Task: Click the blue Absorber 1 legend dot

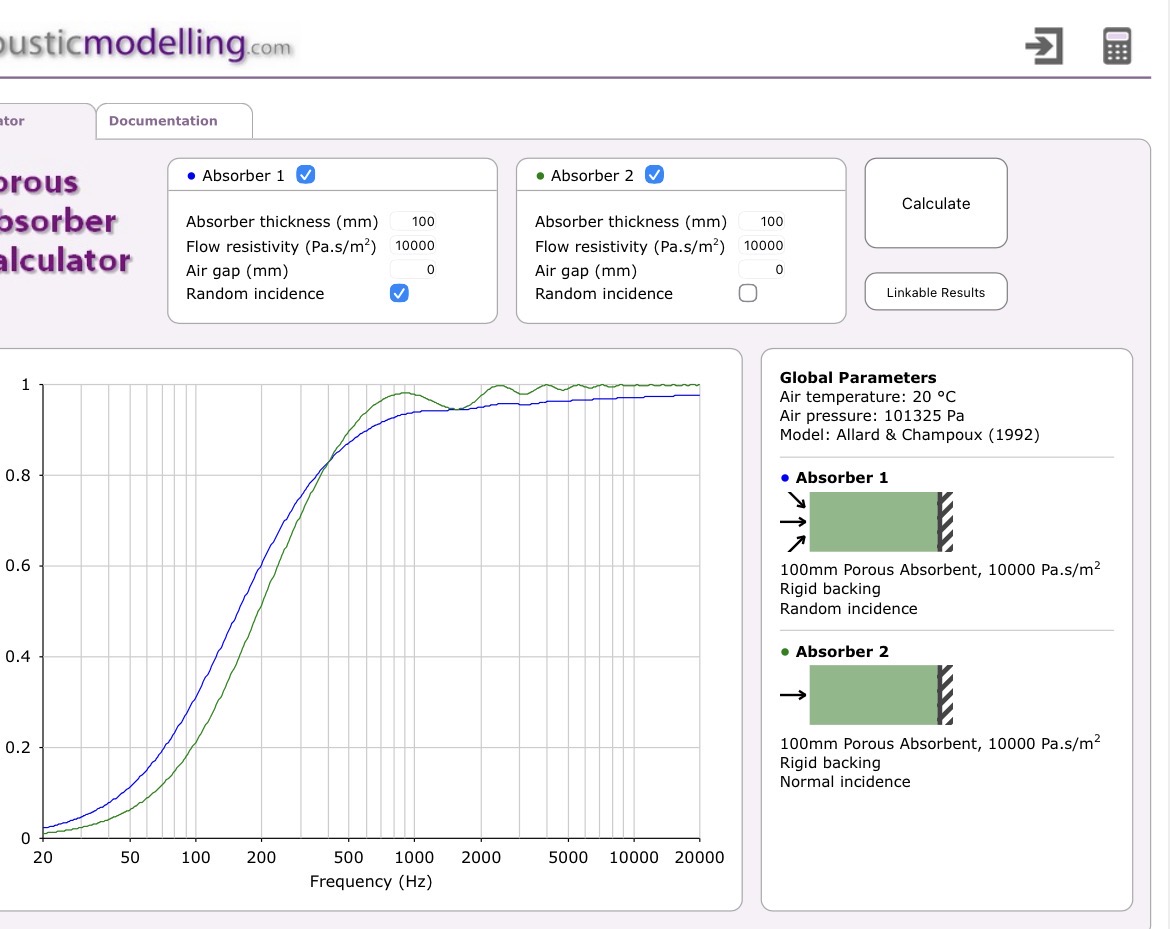Action: pos(191,176)
